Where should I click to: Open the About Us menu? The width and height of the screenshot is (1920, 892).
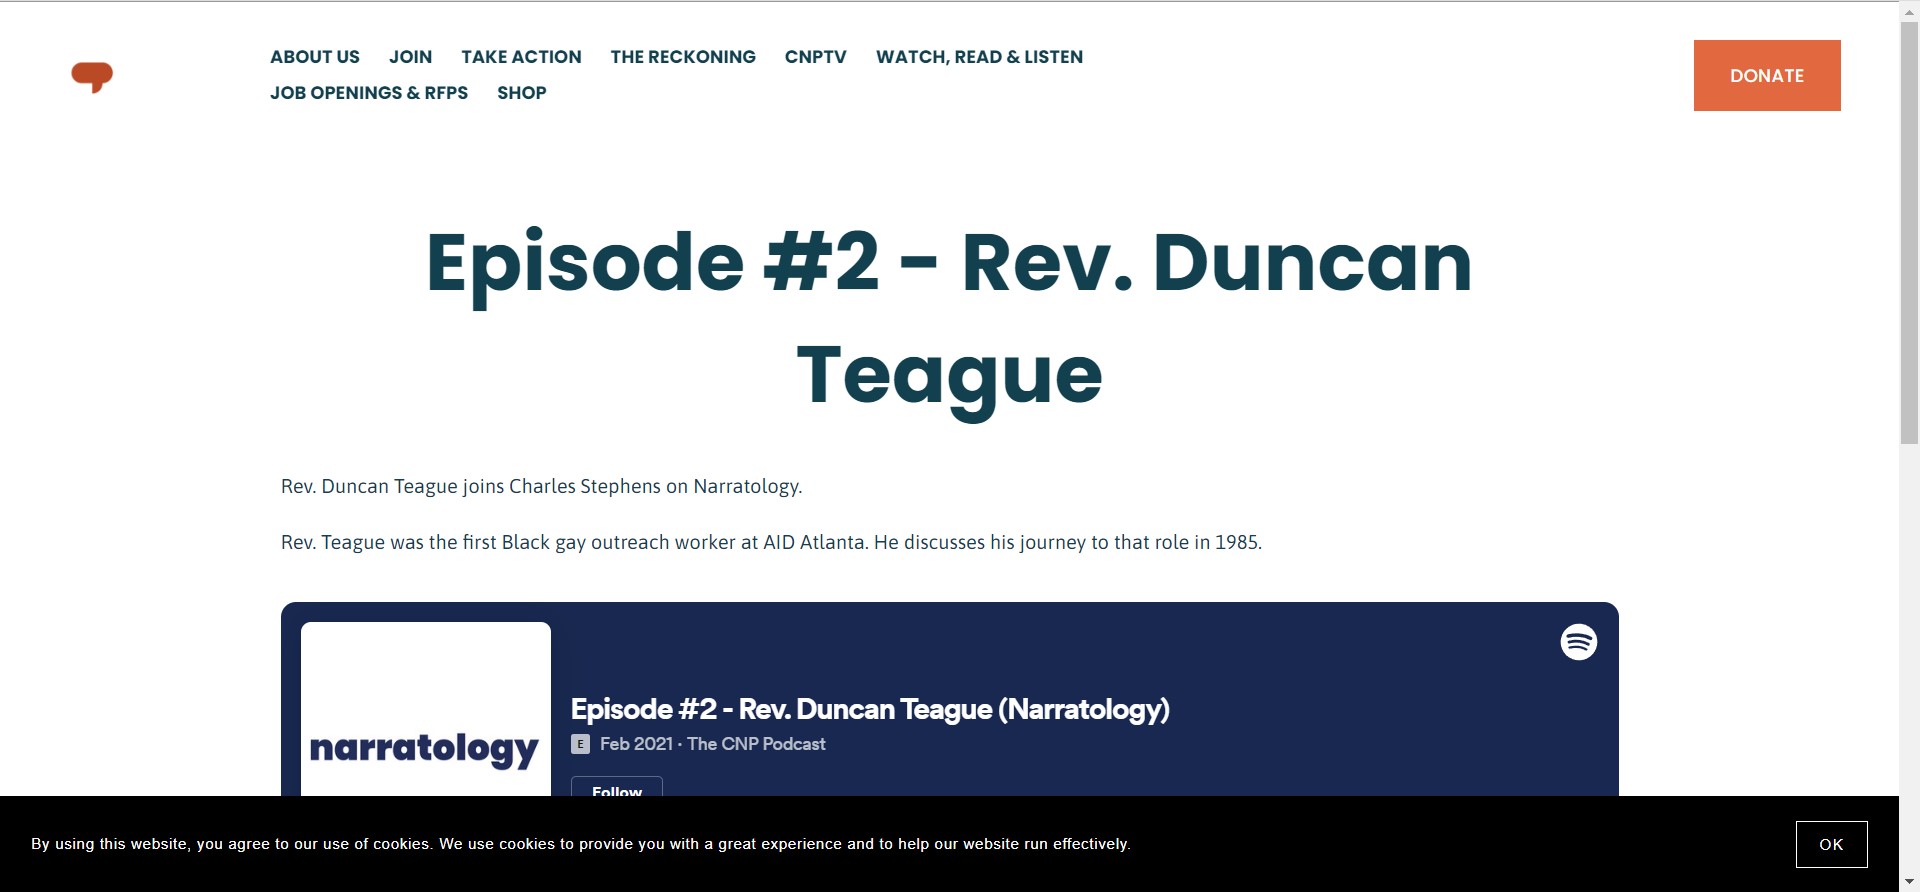tap(314, 57)
